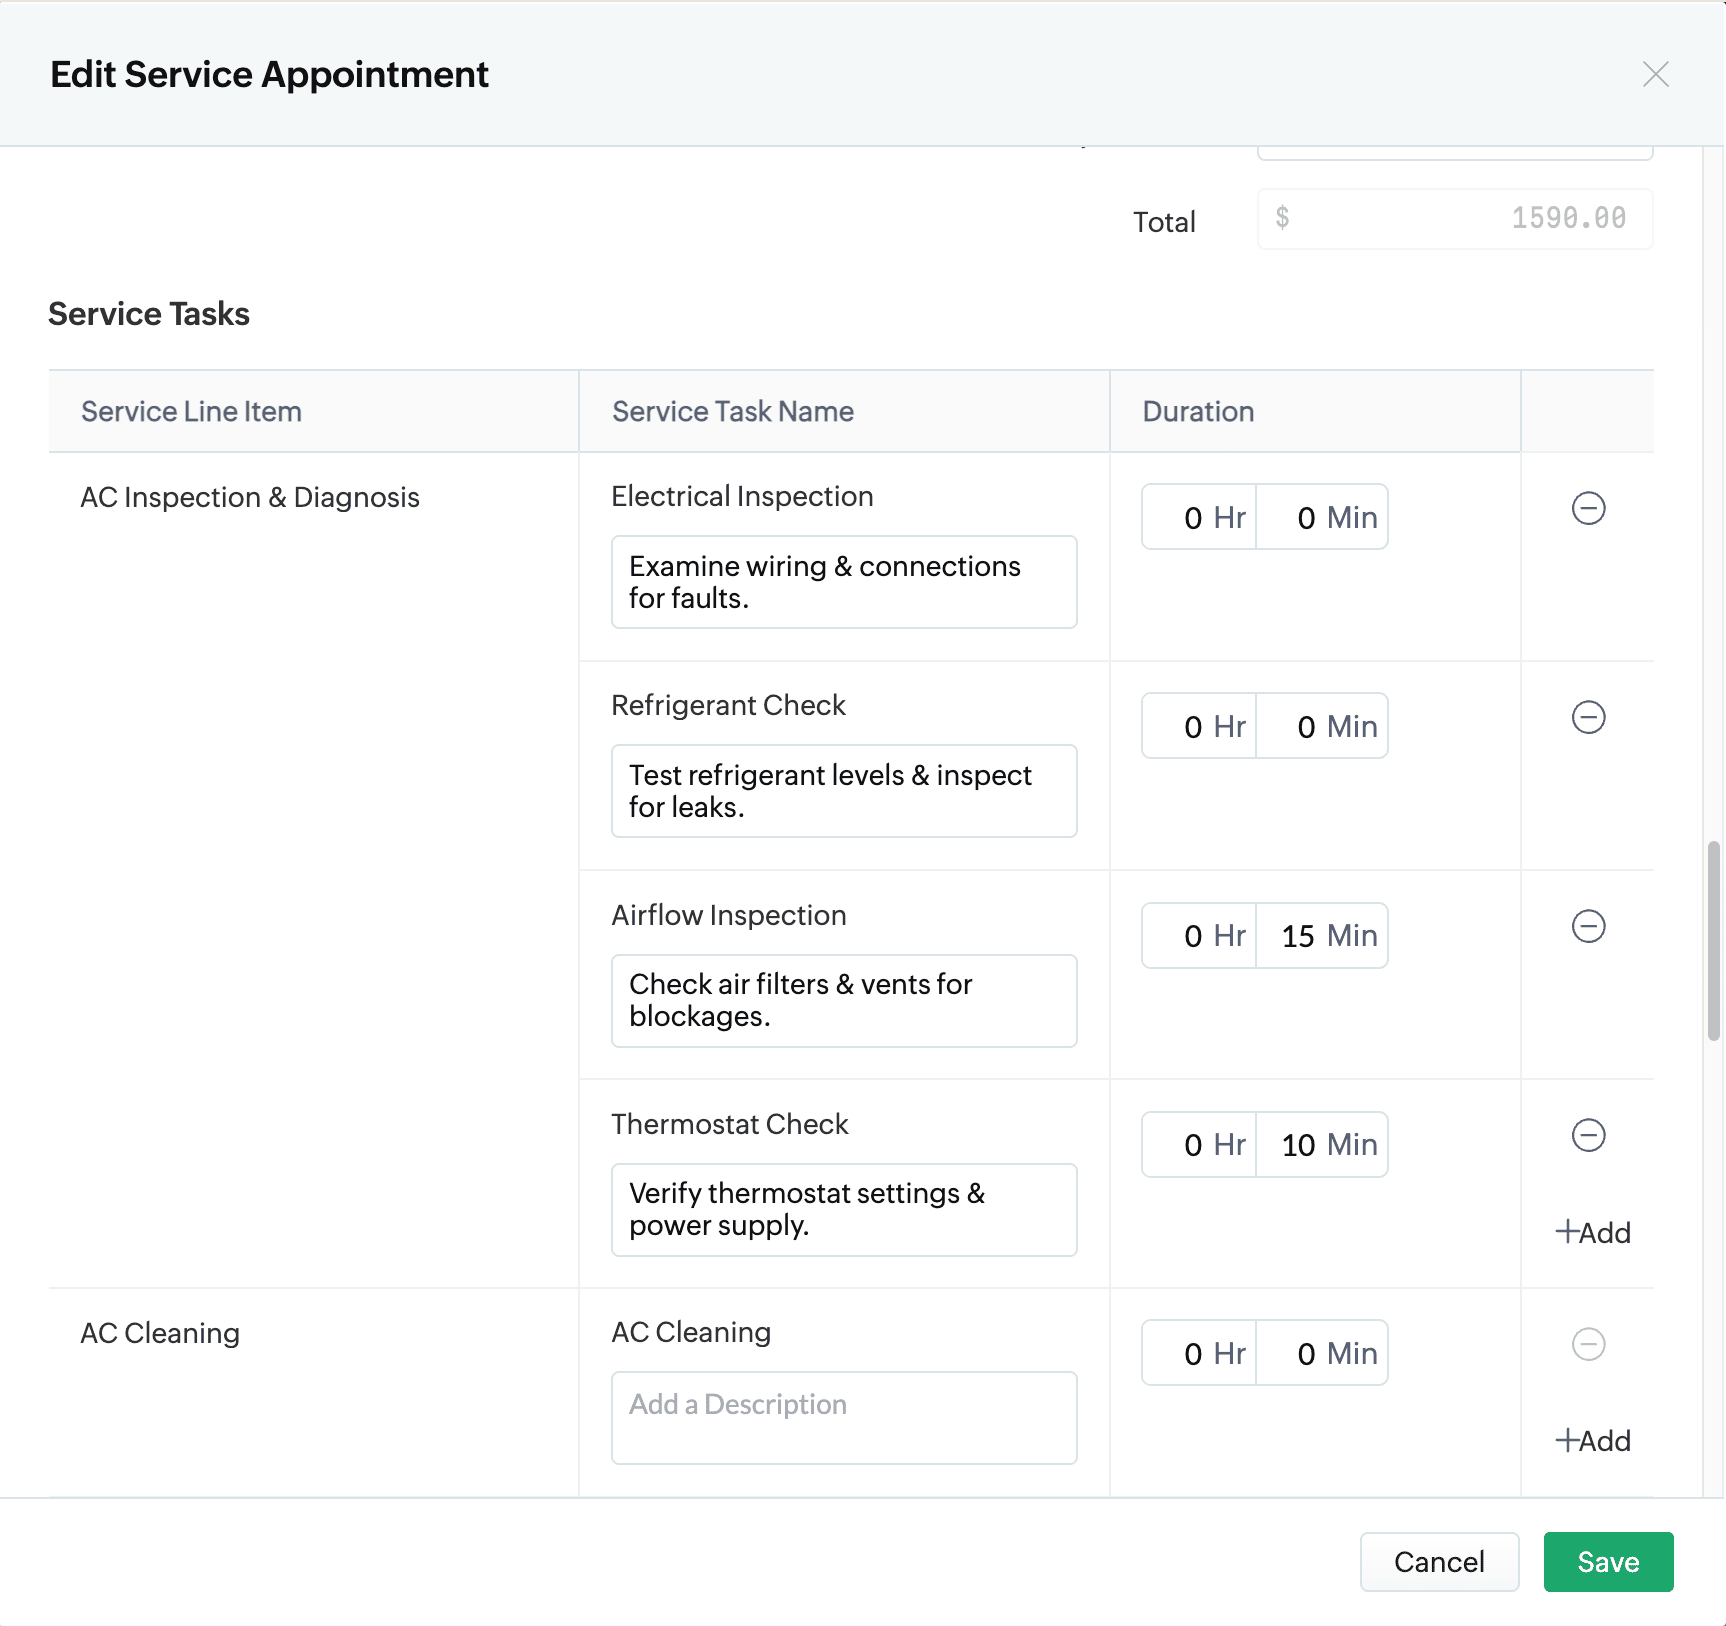Remove the Thermostat Check task

click(1588, 1136)
